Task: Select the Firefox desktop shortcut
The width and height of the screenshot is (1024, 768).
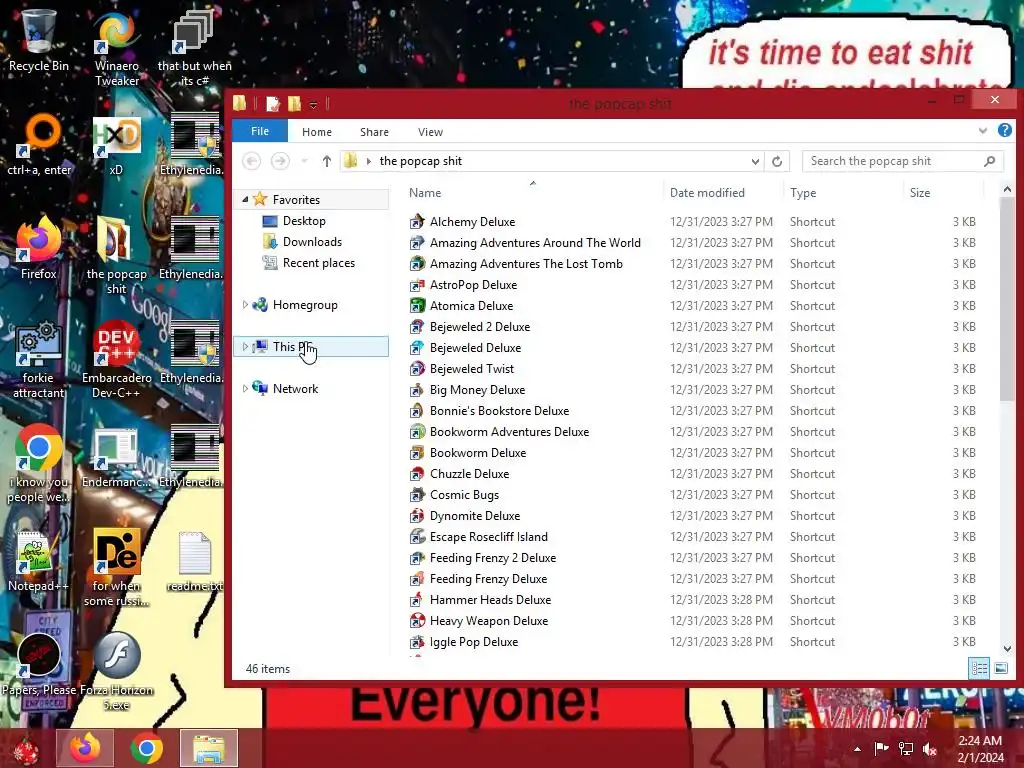Action: pos(39,248)
